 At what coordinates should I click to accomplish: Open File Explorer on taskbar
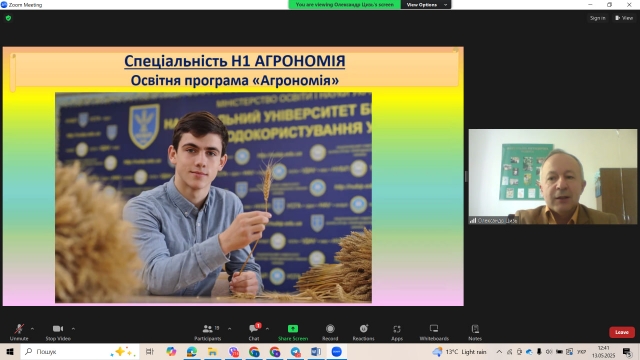click(x=213, y=351)
